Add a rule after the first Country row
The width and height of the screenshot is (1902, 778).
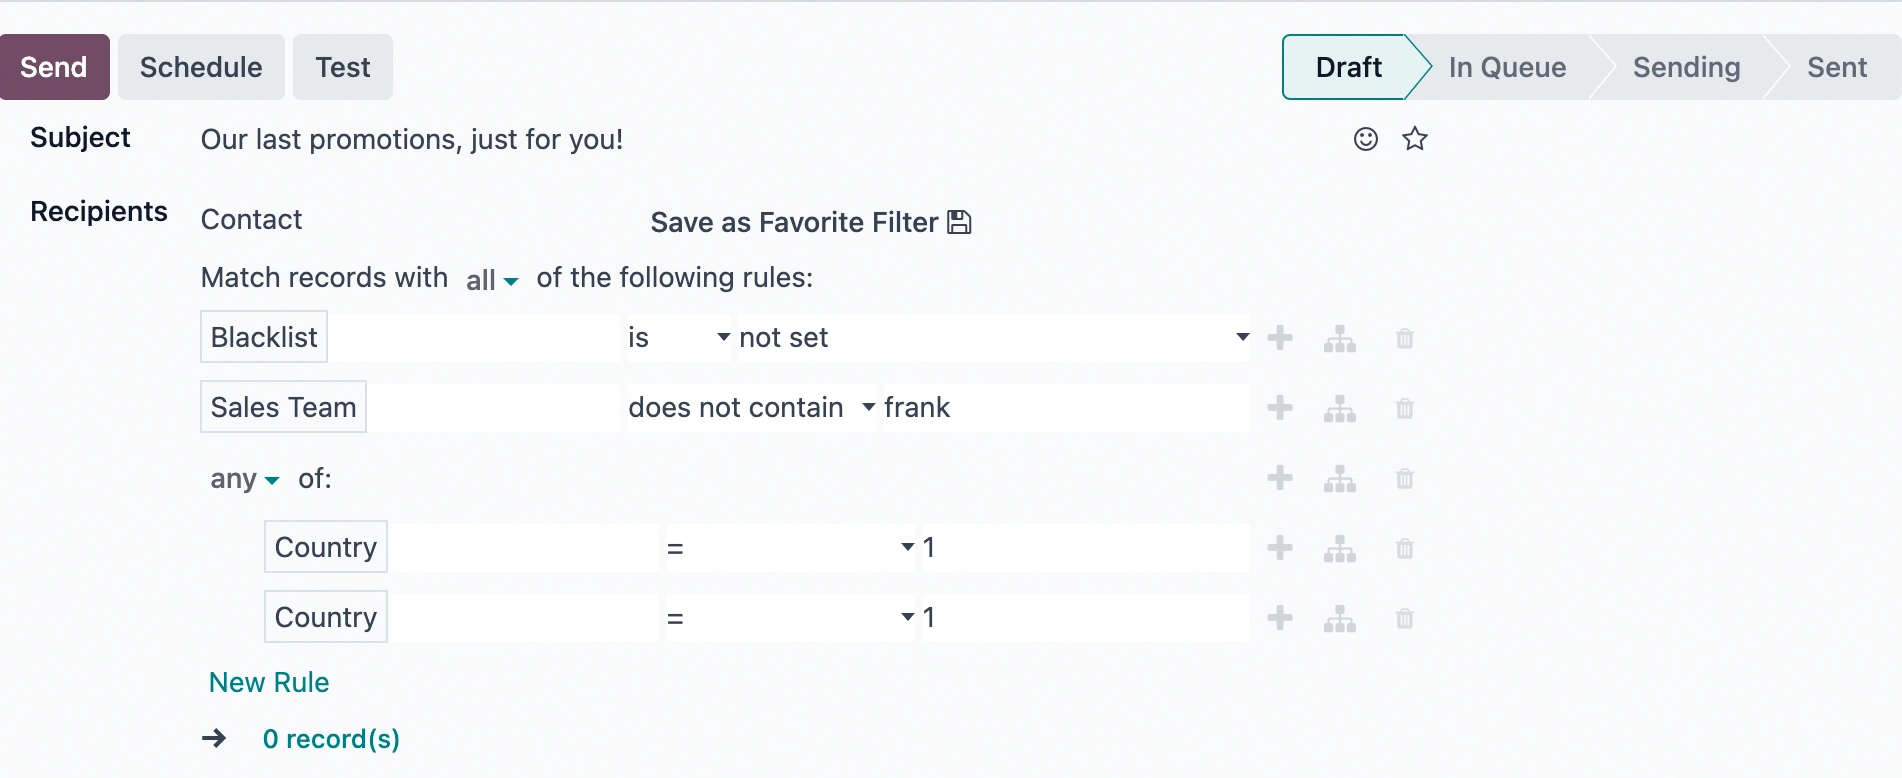[1280, 548]
